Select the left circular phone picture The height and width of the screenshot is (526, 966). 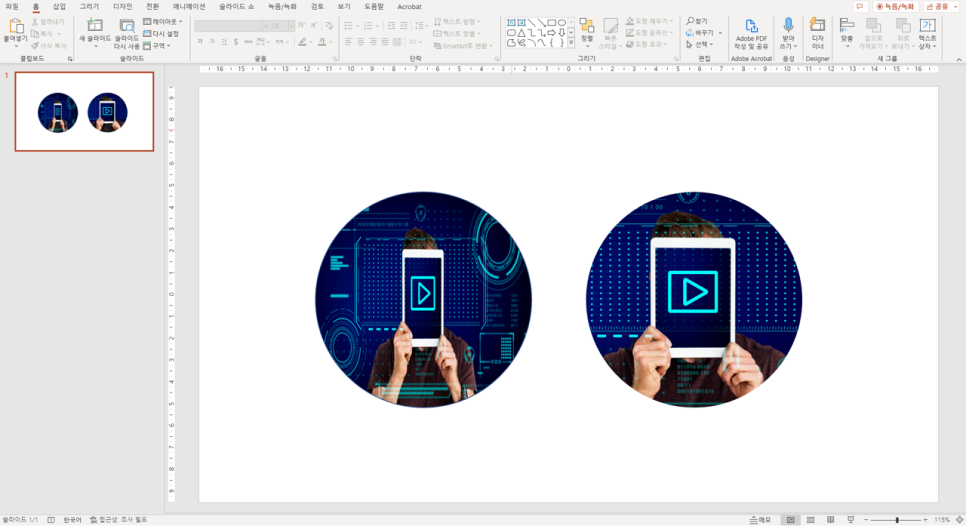pos(423,299)
